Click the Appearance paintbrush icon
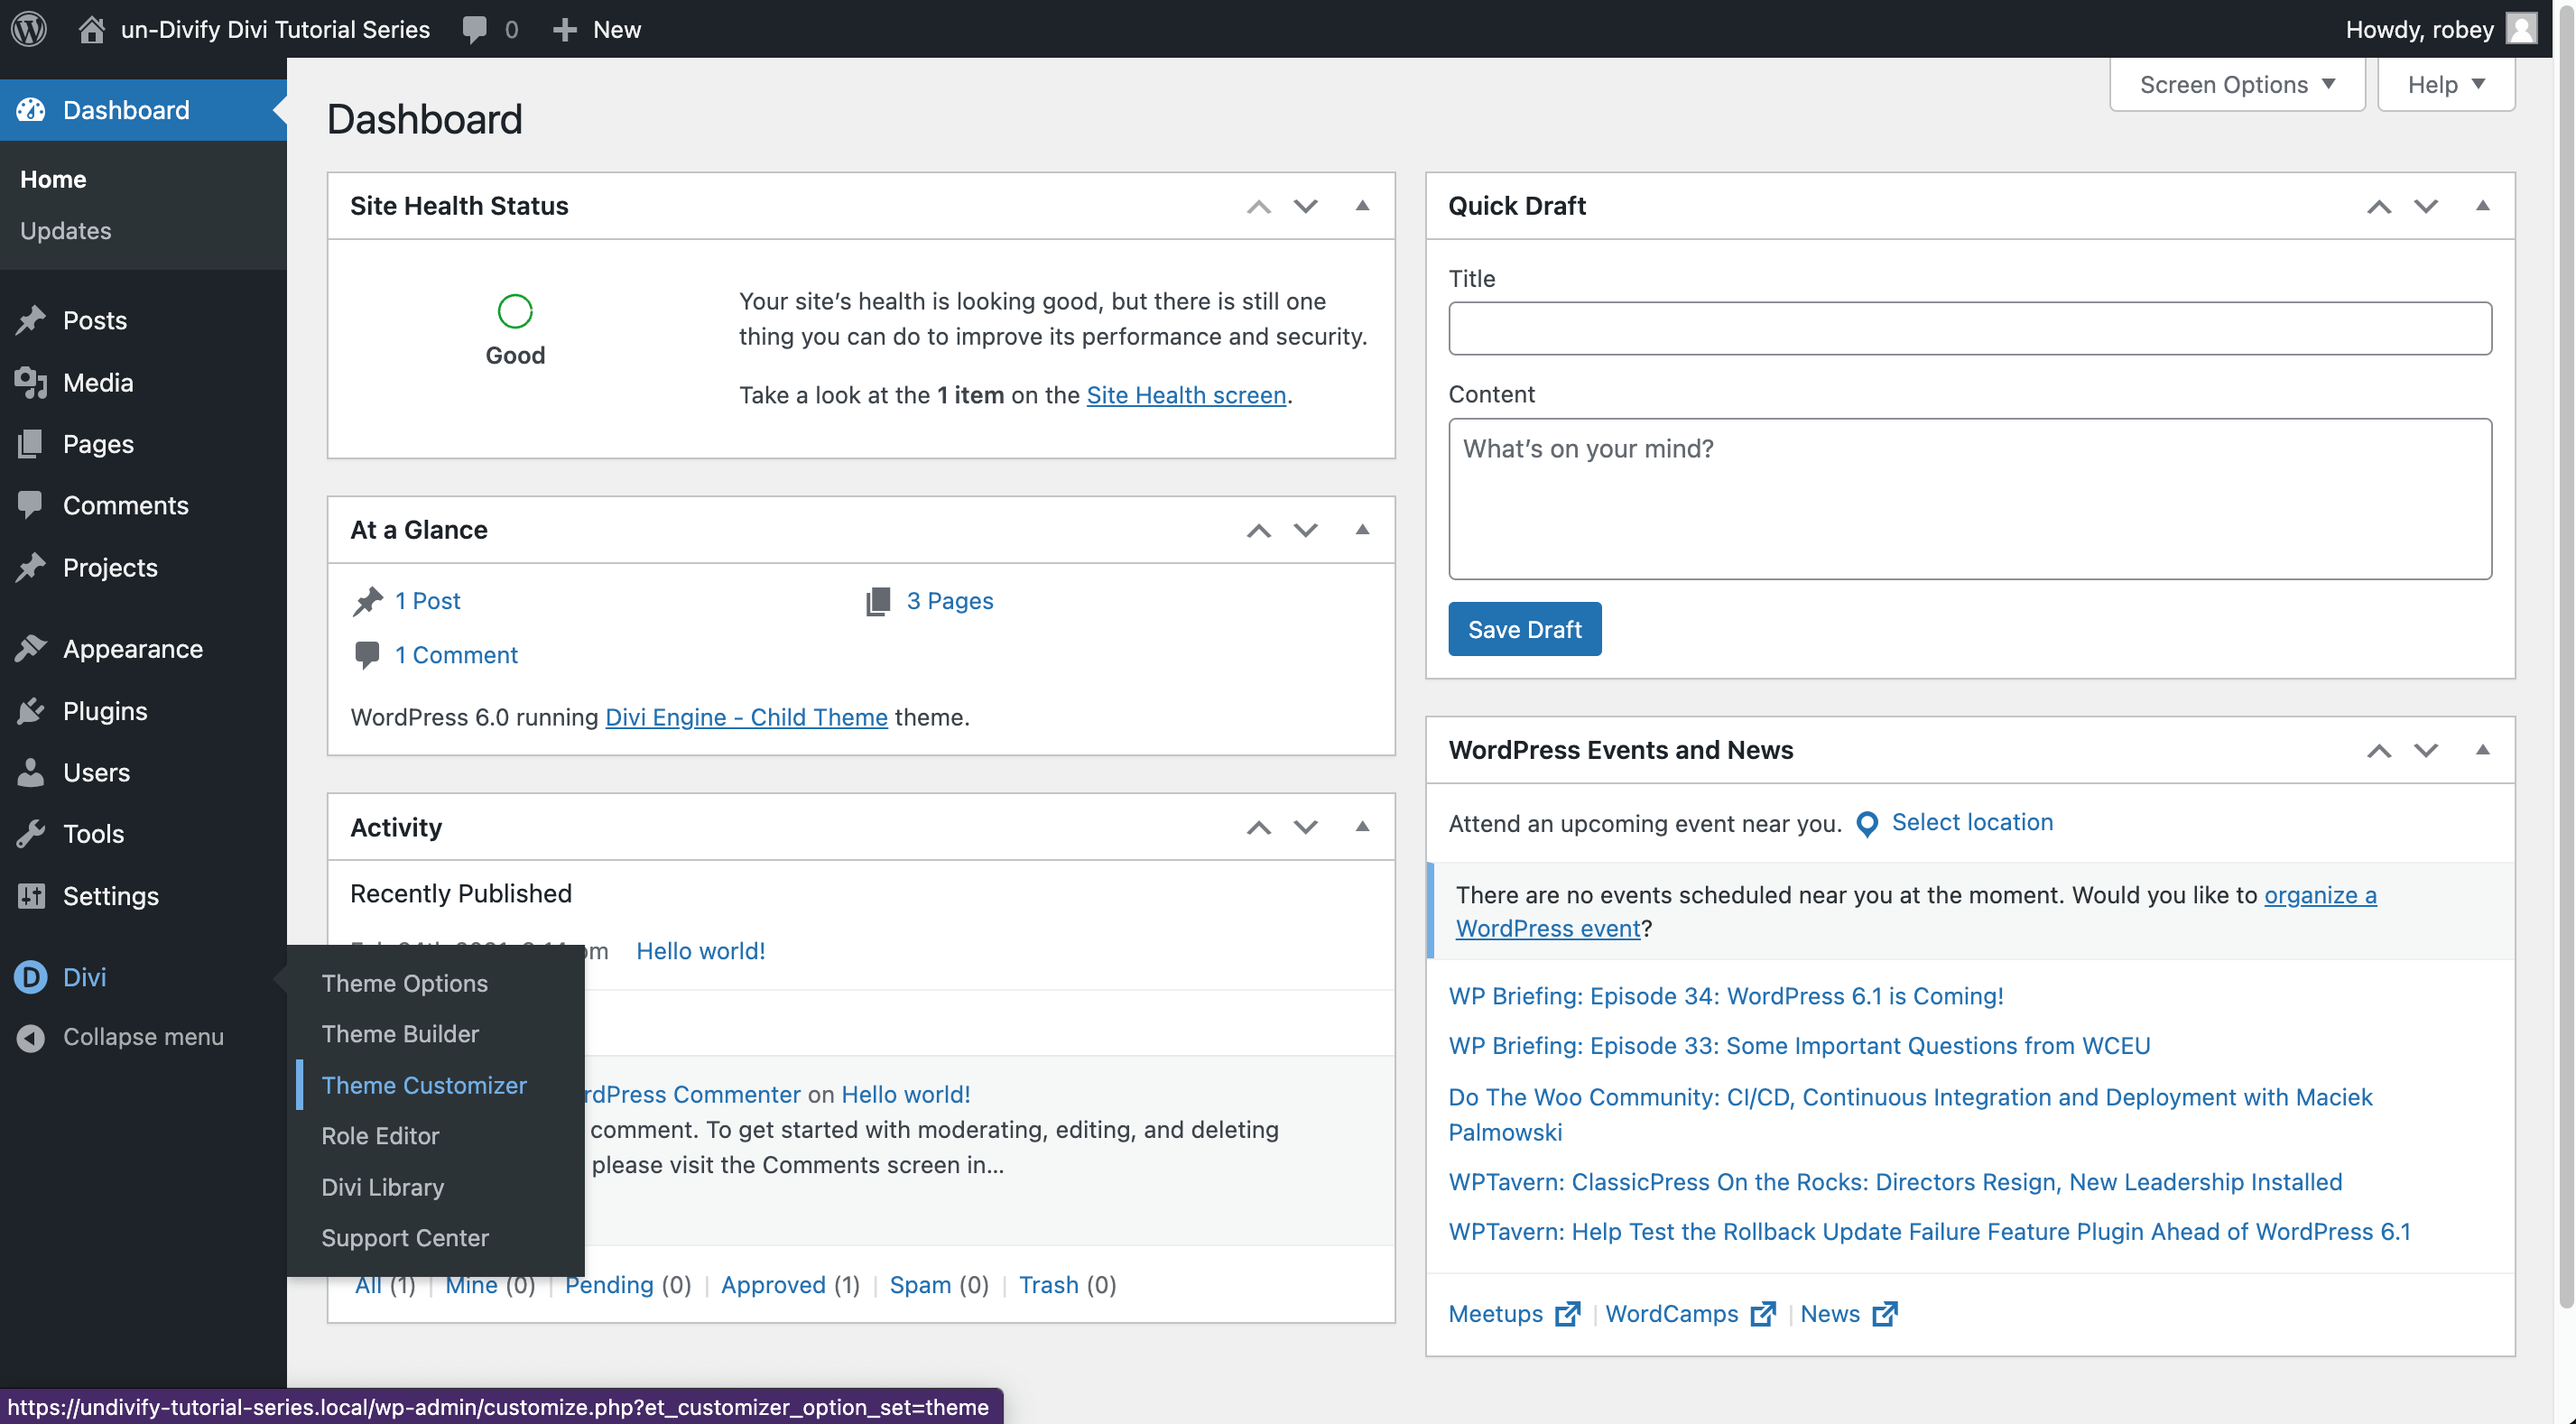 (31, 649)
